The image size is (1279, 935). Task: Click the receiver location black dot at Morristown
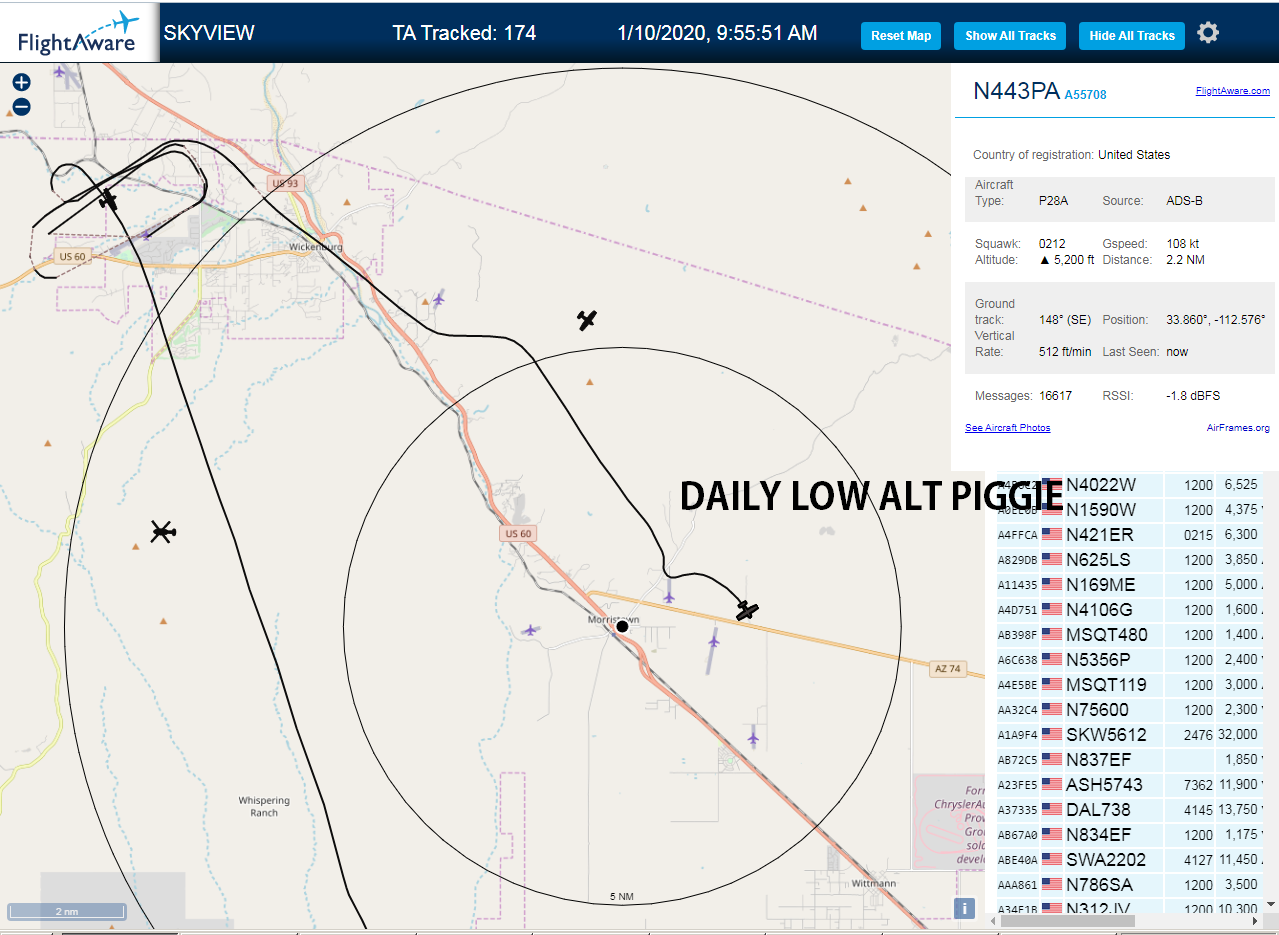point(622,626)
